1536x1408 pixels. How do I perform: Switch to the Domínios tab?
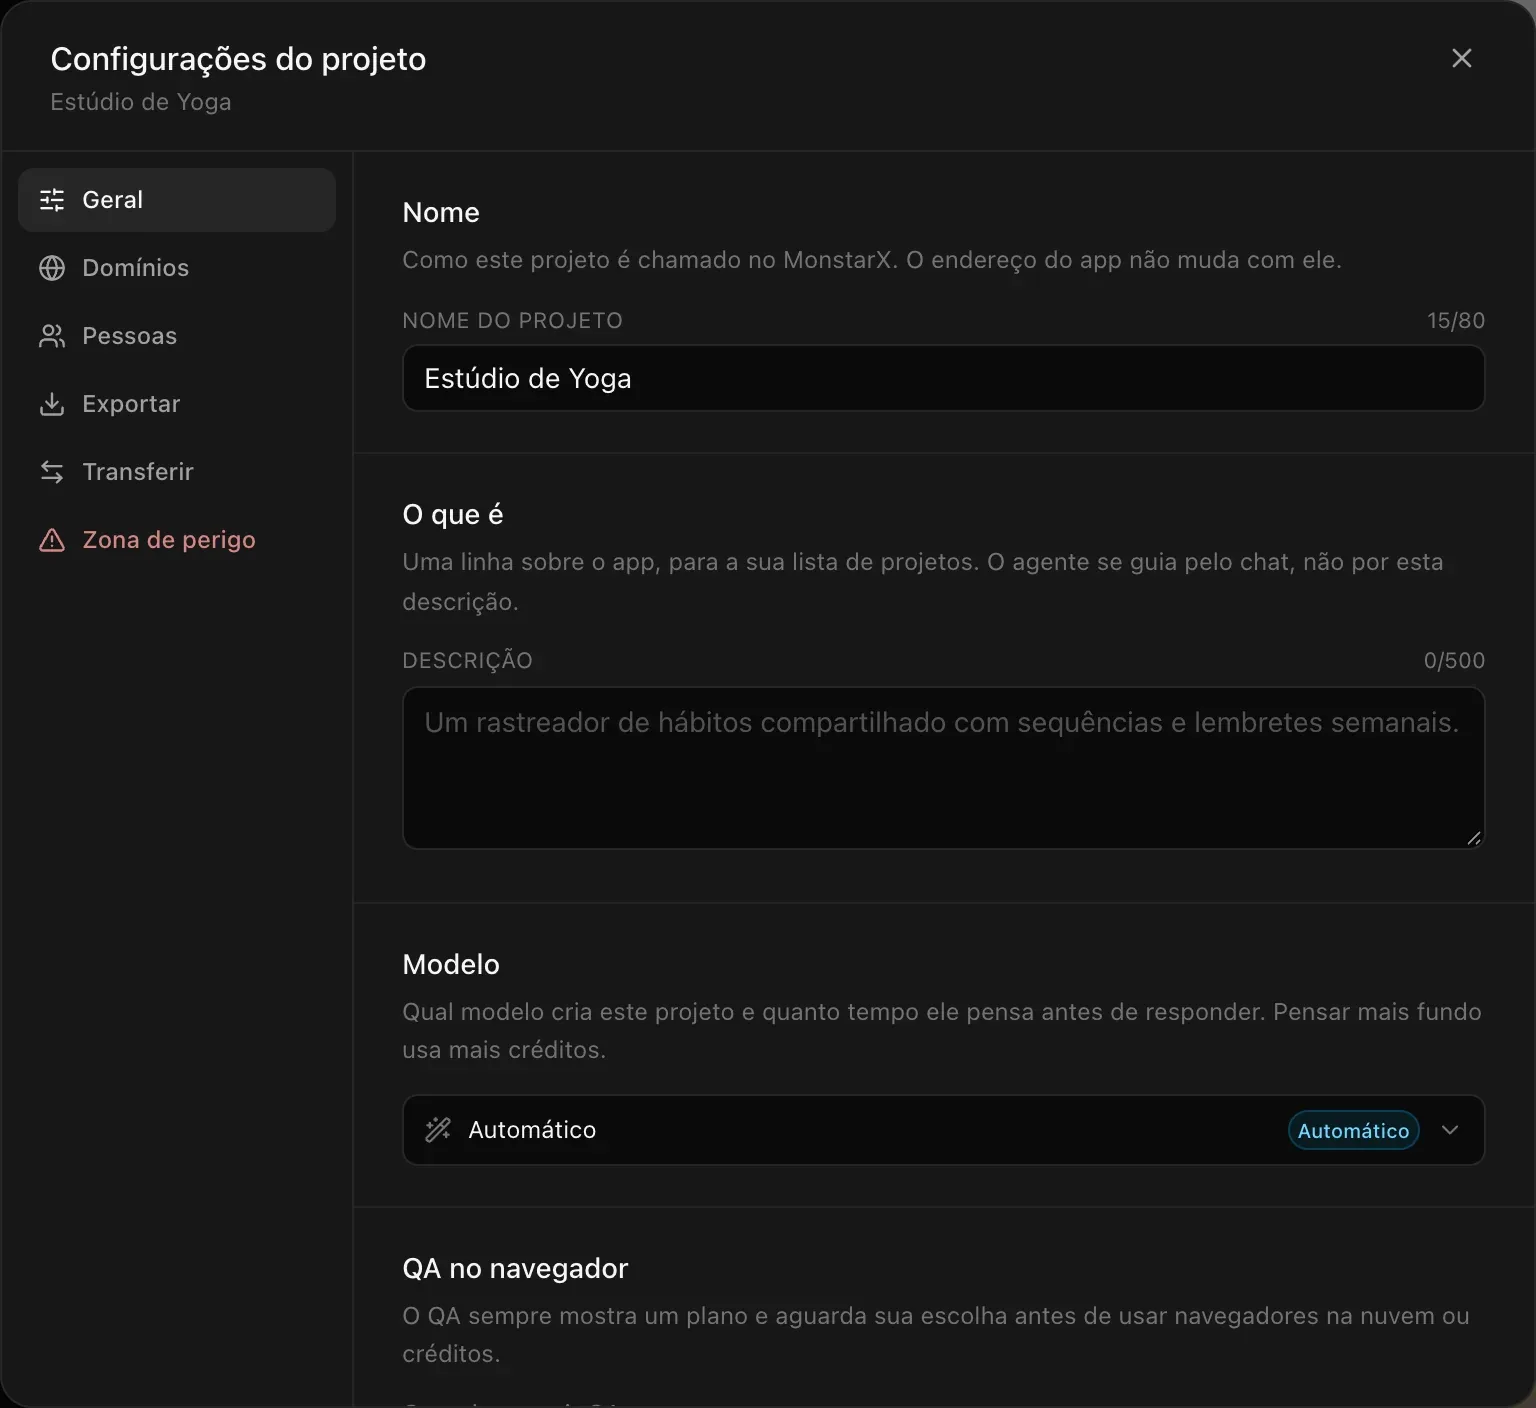pos(177,268)
